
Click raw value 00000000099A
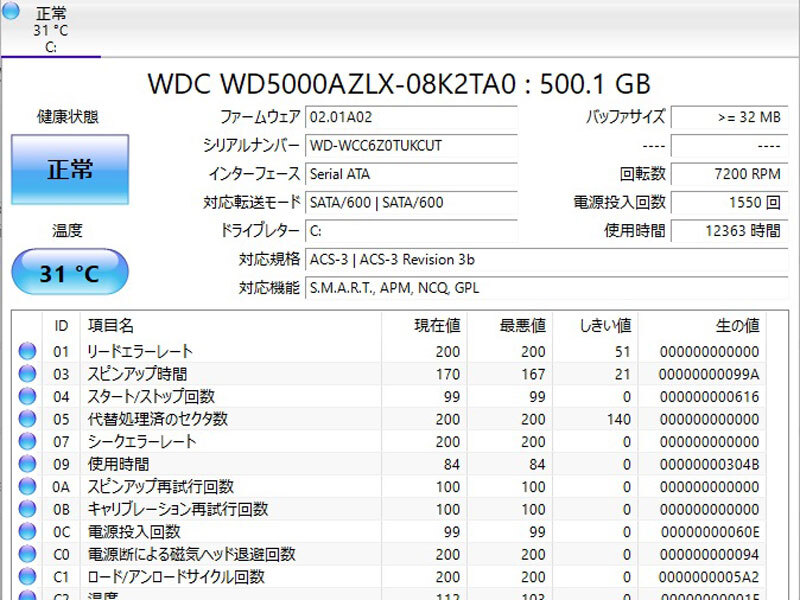709,374
